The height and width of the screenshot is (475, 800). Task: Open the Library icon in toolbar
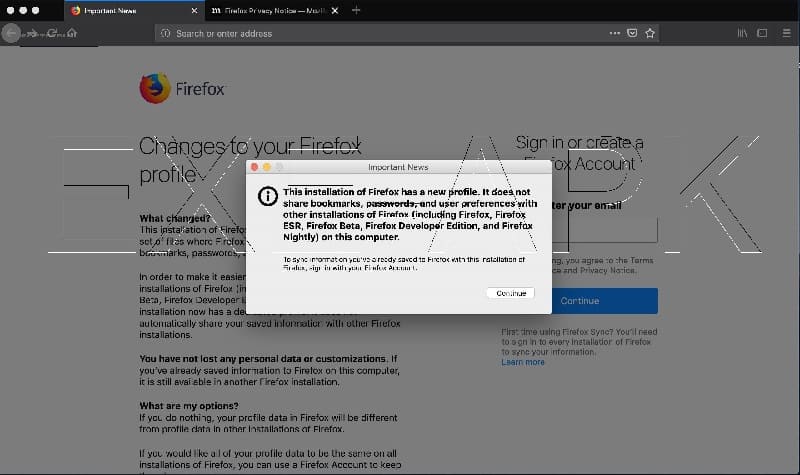pyautogui.click(x=742, y=33)
